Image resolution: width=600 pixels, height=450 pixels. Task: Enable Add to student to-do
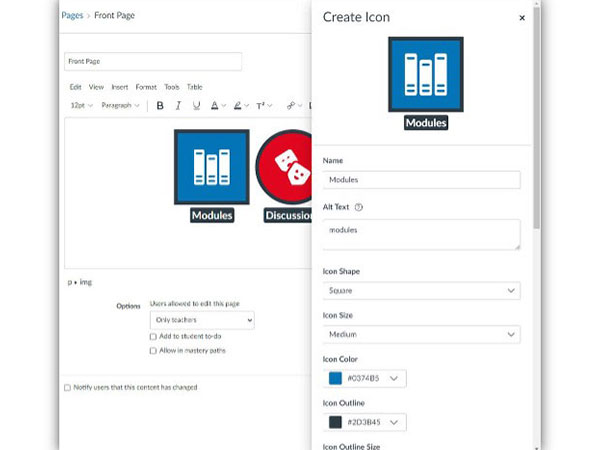[x=153, y=337]
